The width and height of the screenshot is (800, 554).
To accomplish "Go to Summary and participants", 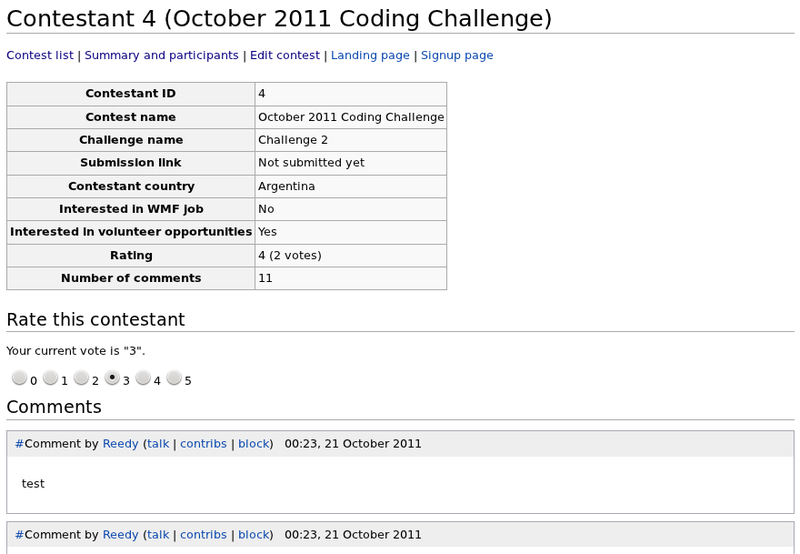I will coord(162,55).
